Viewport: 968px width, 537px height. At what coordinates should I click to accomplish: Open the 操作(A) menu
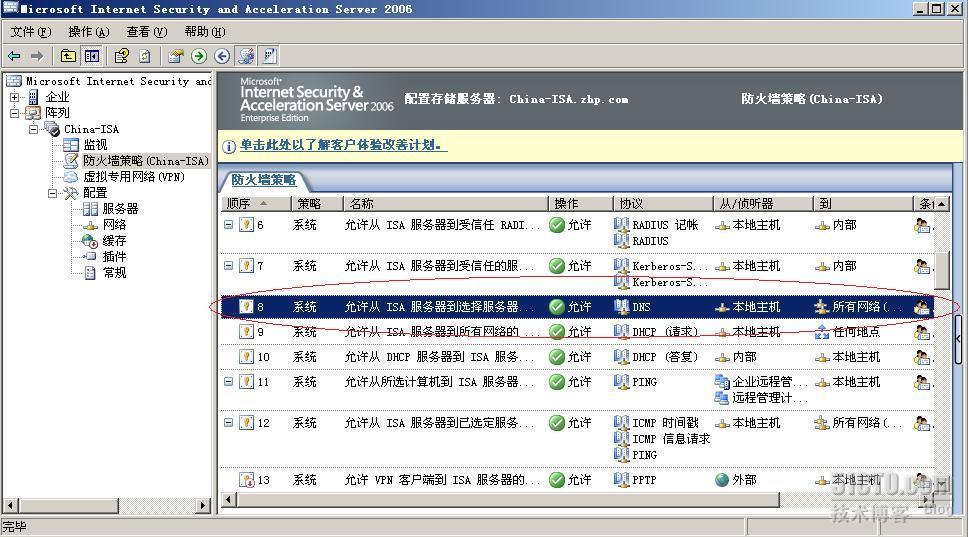coord(88,31)
